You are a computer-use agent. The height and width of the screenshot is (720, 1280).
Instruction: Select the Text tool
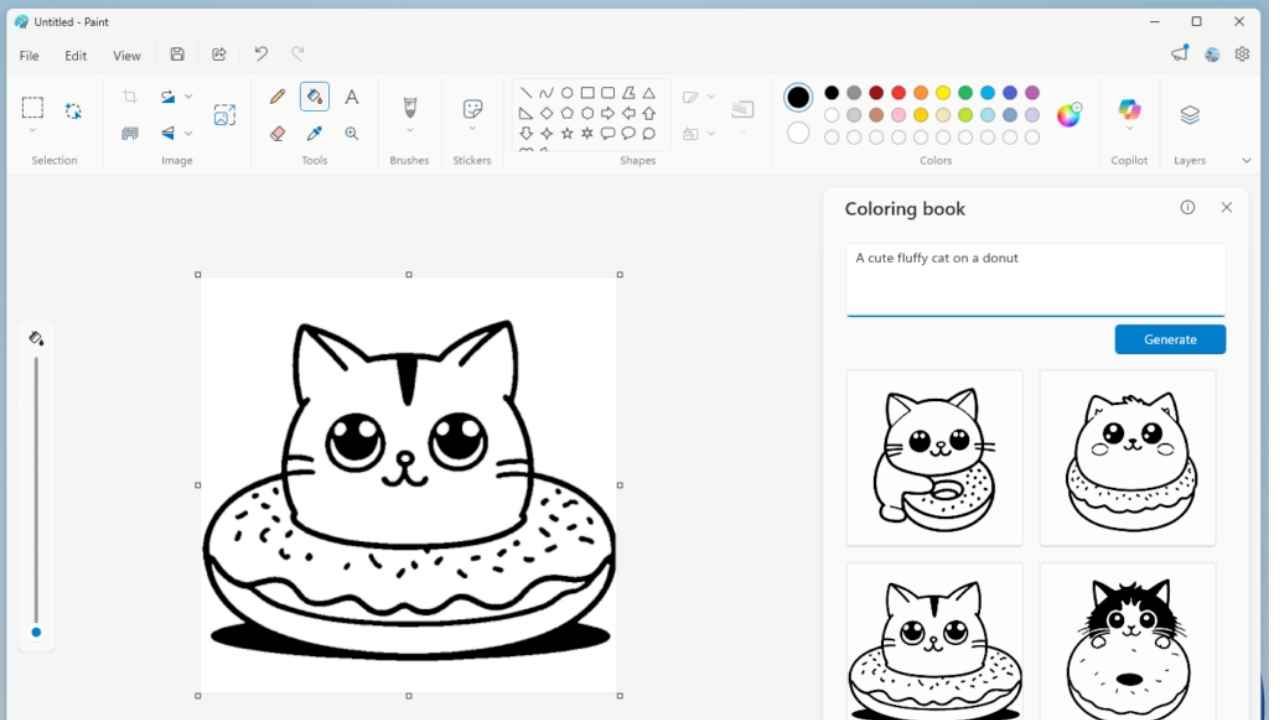351,96
